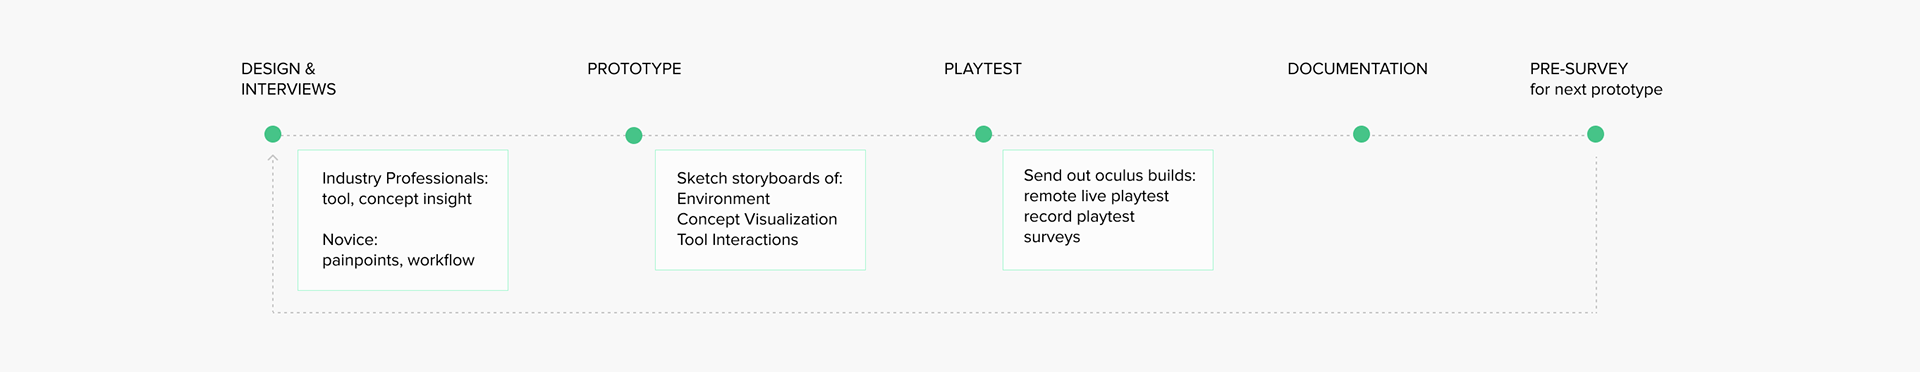Image resolution: width=1920 pixels, height=372 pixels.
Task: Click the green dot under Prototype
Action: [633, 135]
